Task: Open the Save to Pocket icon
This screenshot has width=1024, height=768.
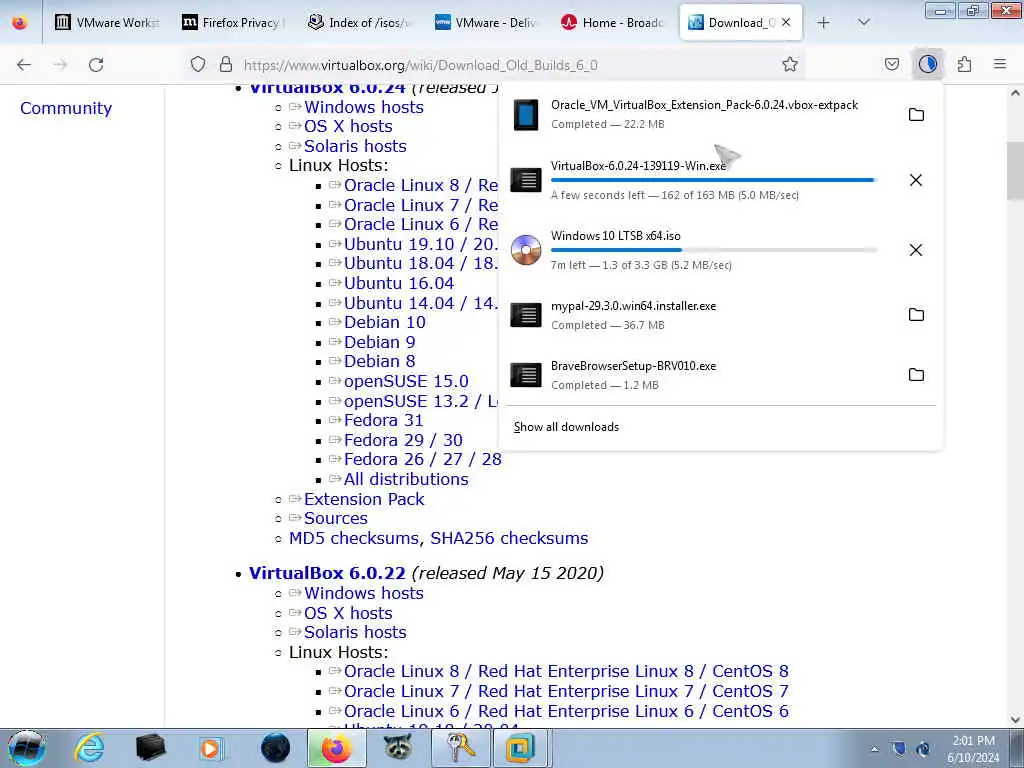Action: click(x=891, y=64)
